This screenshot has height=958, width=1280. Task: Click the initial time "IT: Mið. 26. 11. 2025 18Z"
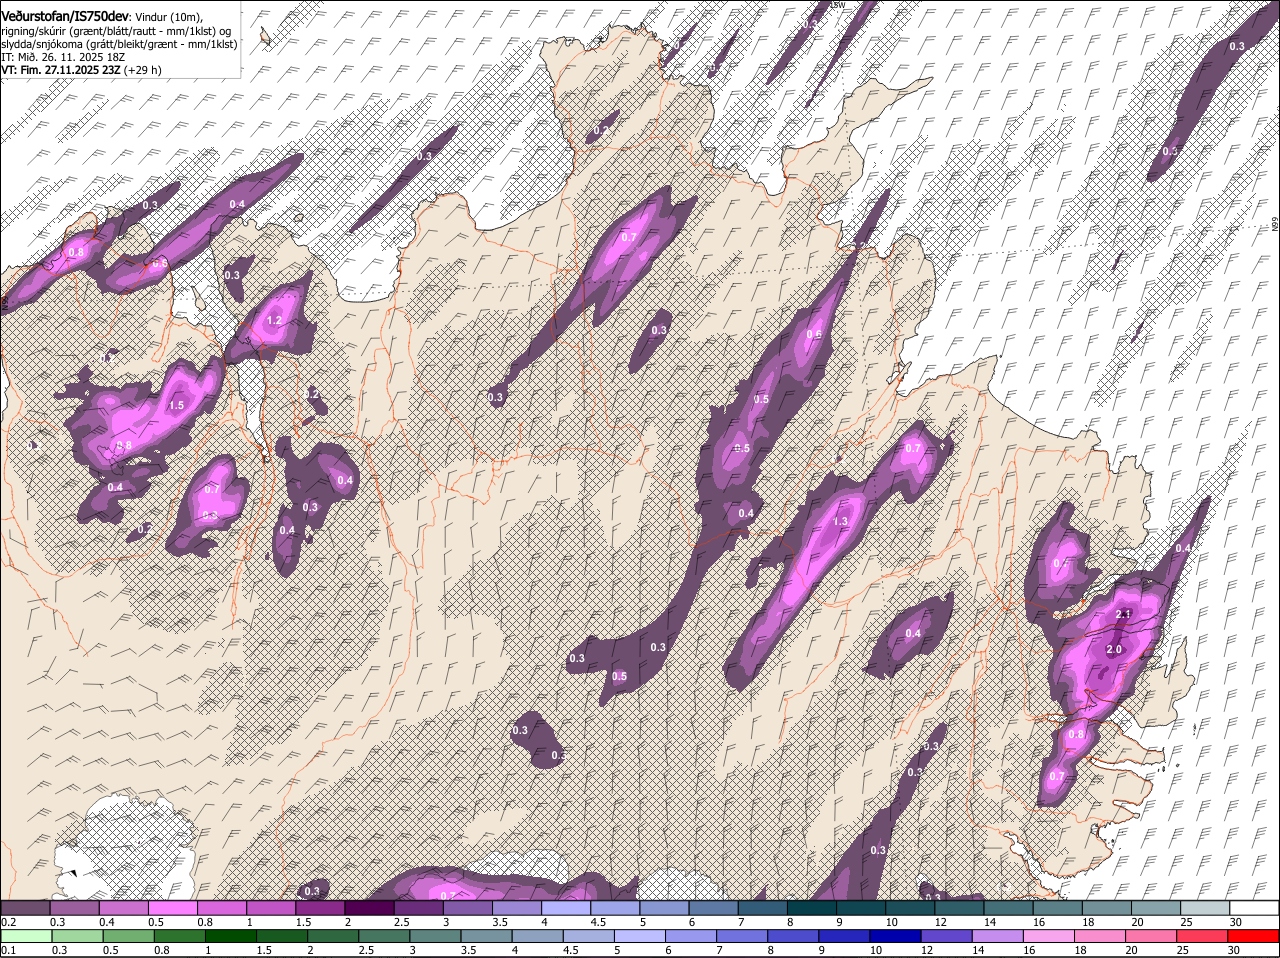coord(61,57)
